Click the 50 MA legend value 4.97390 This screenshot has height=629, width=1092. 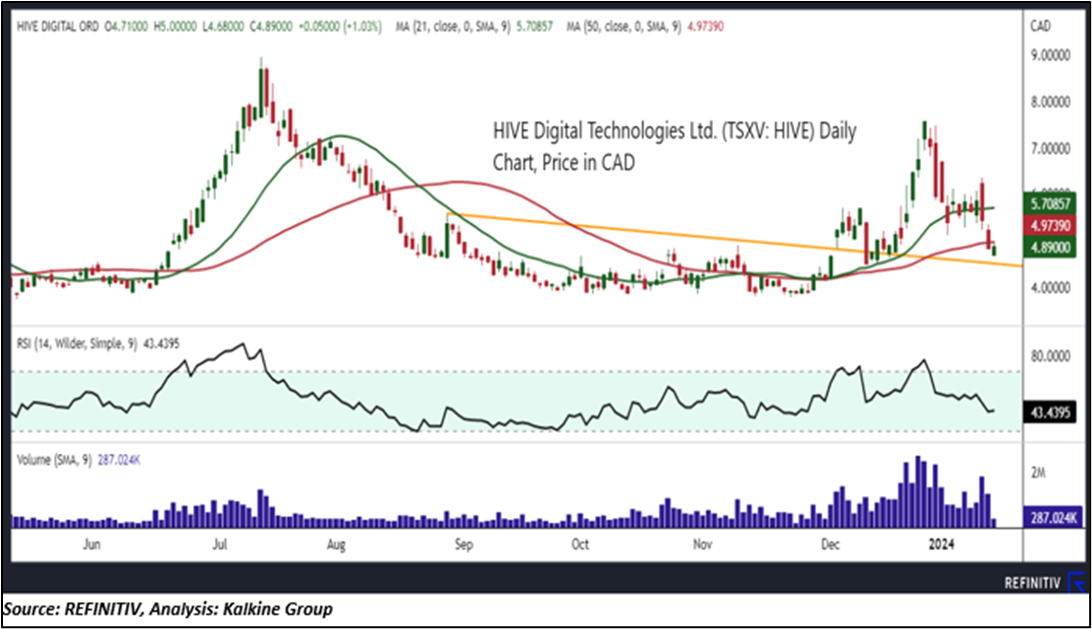705,27
